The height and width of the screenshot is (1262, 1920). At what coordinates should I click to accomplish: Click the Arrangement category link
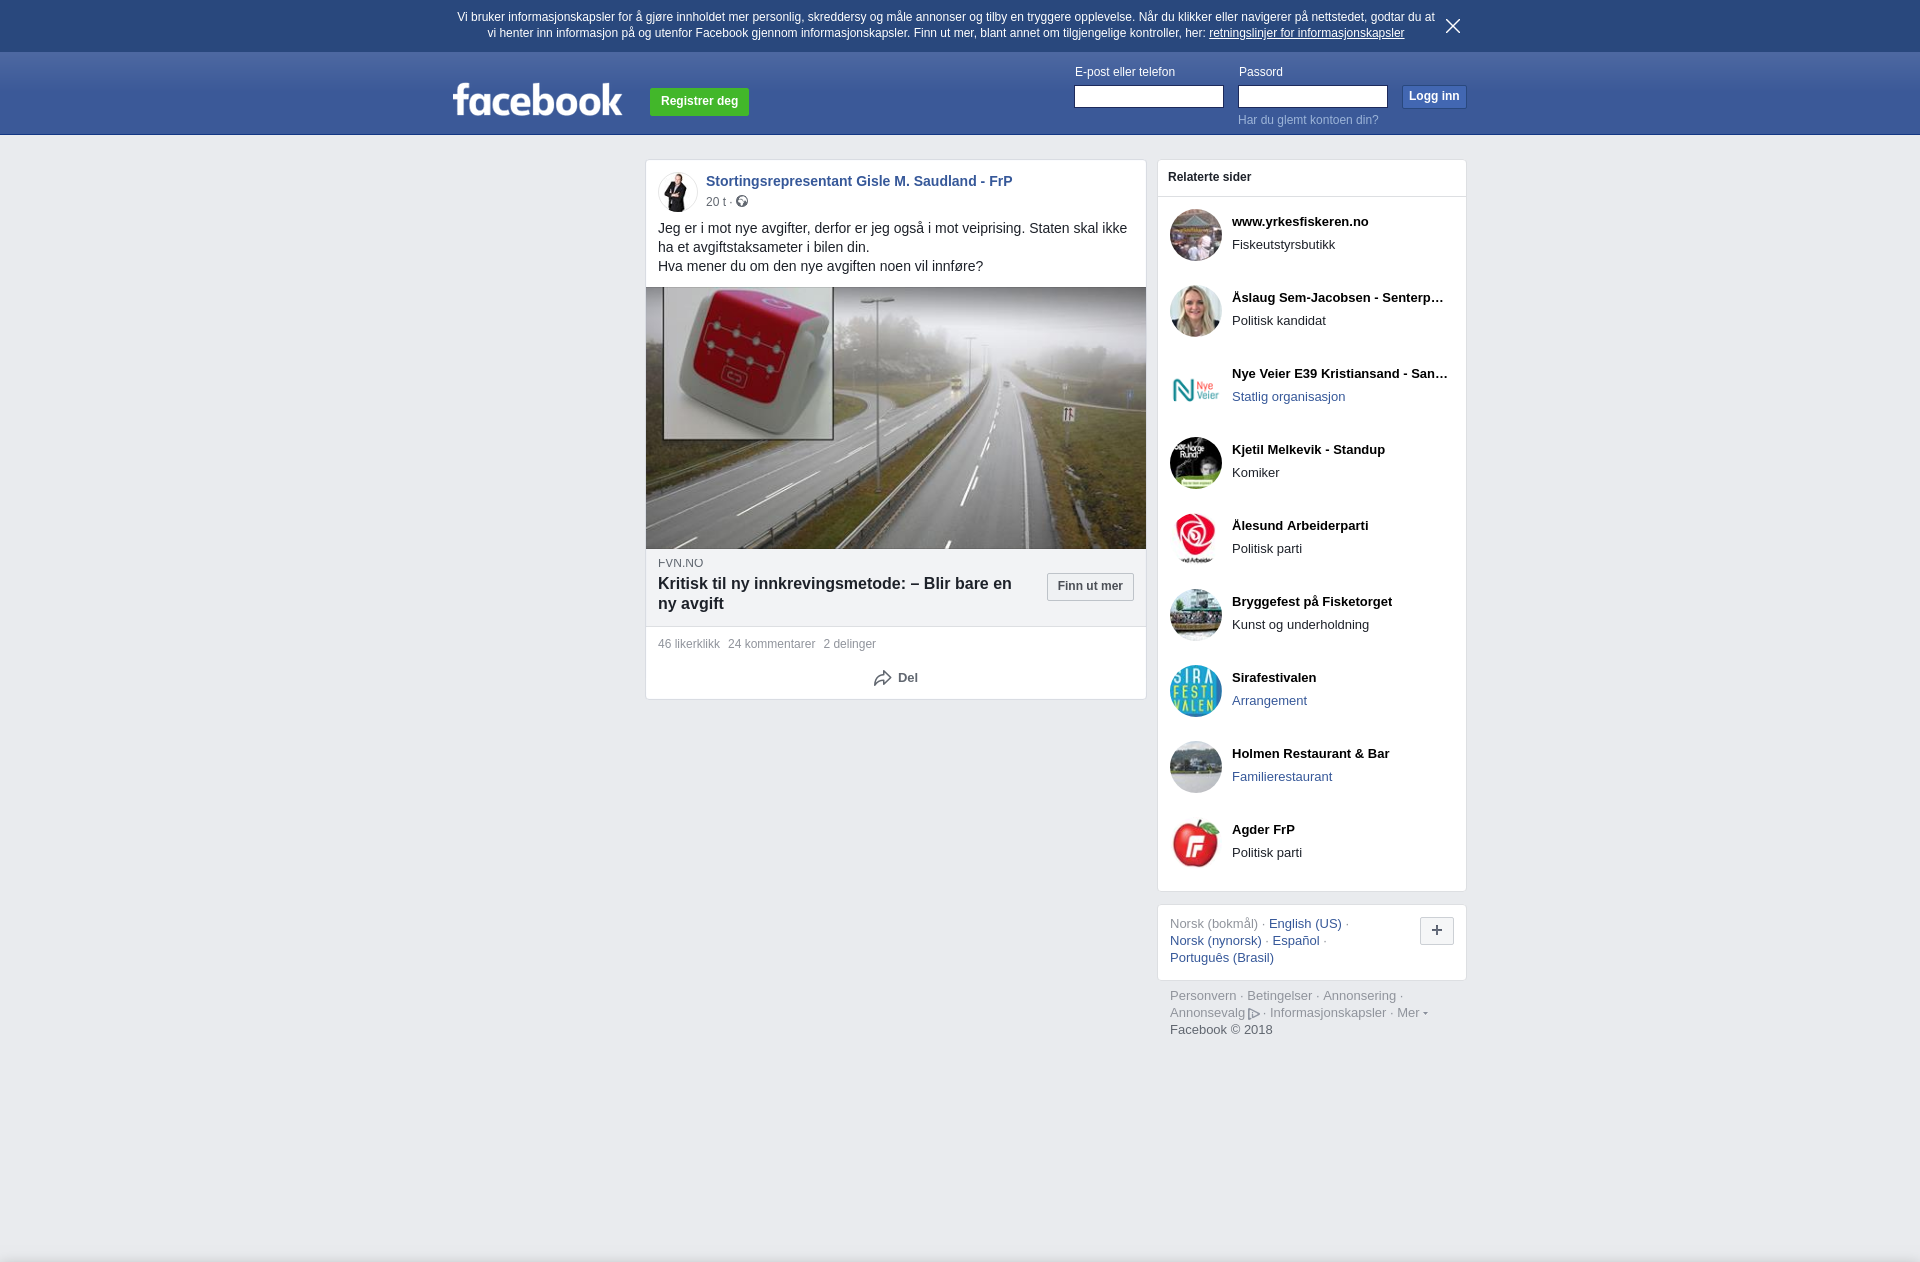tap(1269, 701)
